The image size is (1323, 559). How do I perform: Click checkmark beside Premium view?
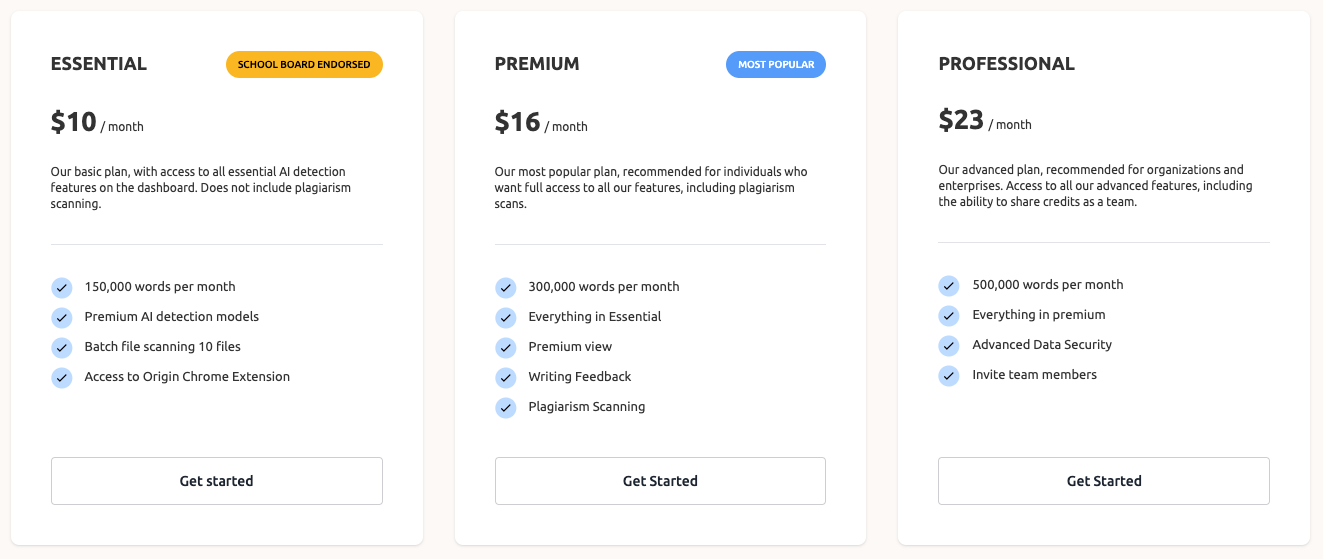click(x=506, y=348)
